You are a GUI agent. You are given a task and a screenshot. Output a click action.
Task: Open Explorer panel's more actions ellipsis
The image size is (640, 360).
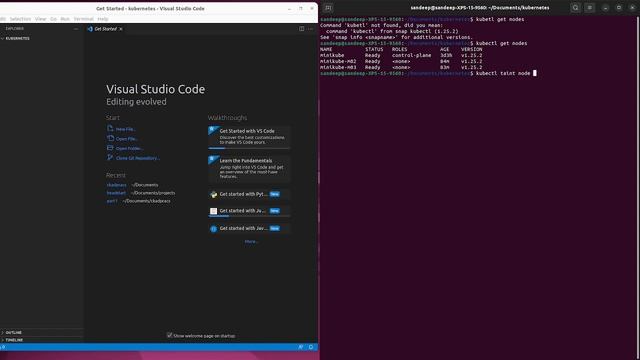click(76, 29)
